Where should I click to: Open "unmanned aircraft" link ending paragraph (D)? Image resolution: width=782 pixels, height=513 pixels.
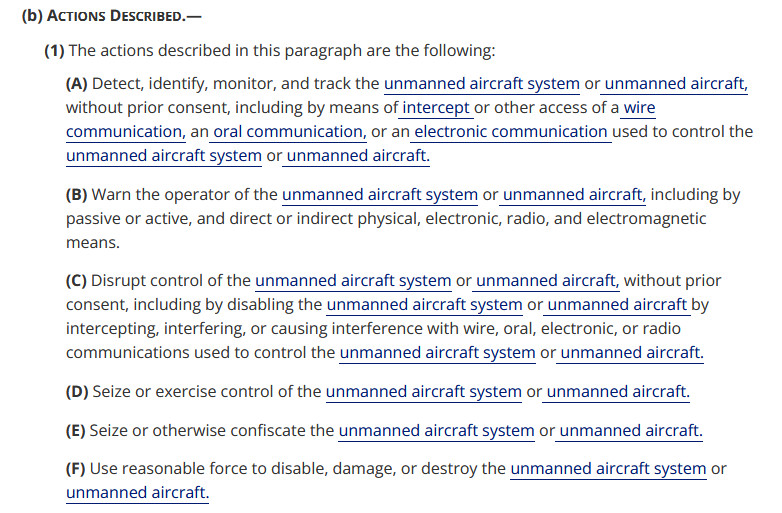617,392
